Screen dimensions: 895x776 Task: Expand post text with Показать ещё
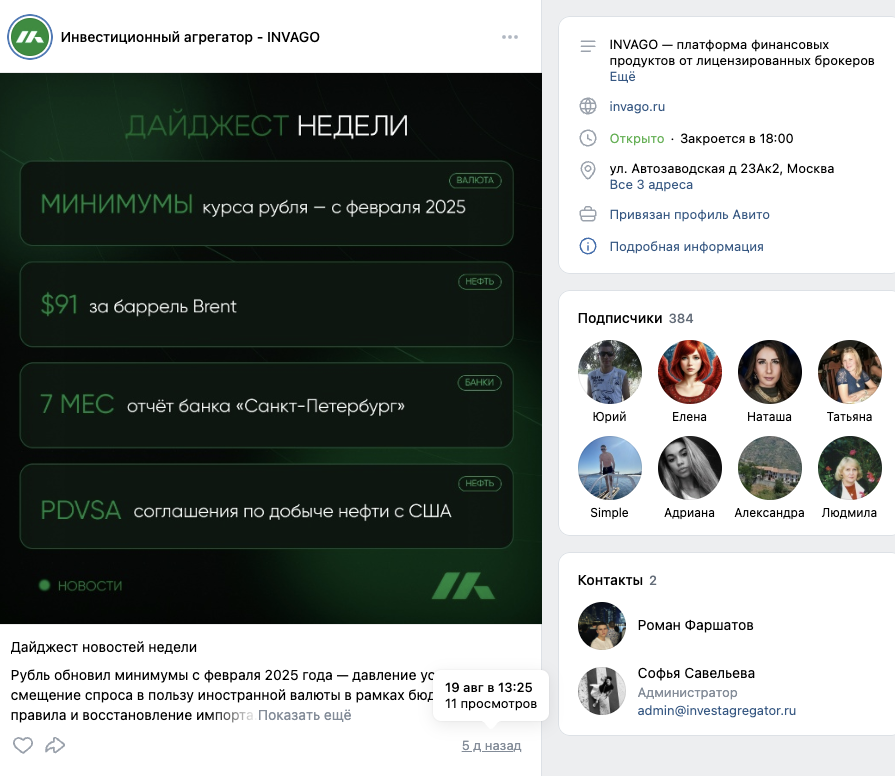point(304,715)
